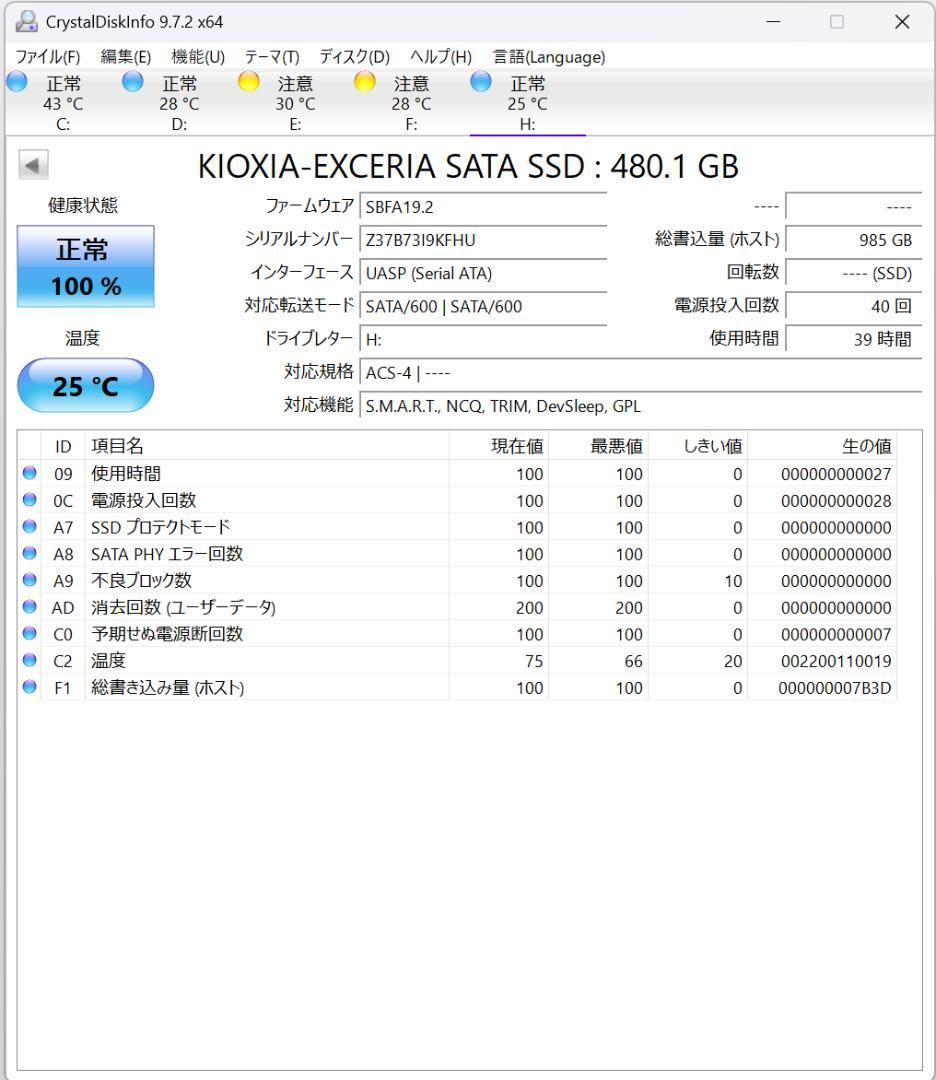Click the KIOXIA-EXCERIA SATA SSD title
Image resolution: width=936 pixels, height=1080 pixels.
pyautogui.click(x=468, y=167)
